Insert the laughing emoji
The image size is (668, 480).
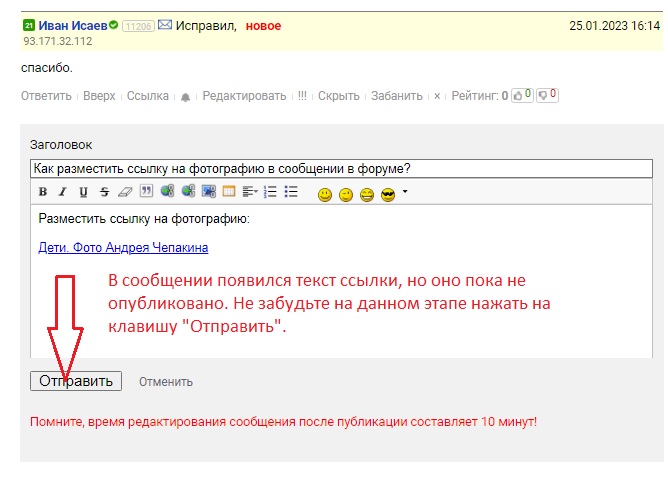367,195
